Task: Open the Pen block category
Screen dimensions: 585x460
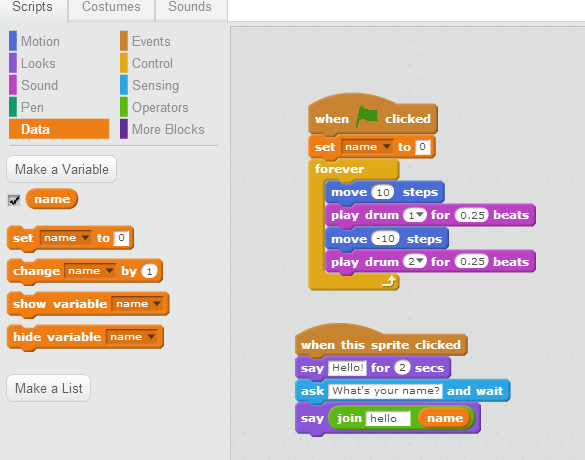Action: tap(32, 107)
